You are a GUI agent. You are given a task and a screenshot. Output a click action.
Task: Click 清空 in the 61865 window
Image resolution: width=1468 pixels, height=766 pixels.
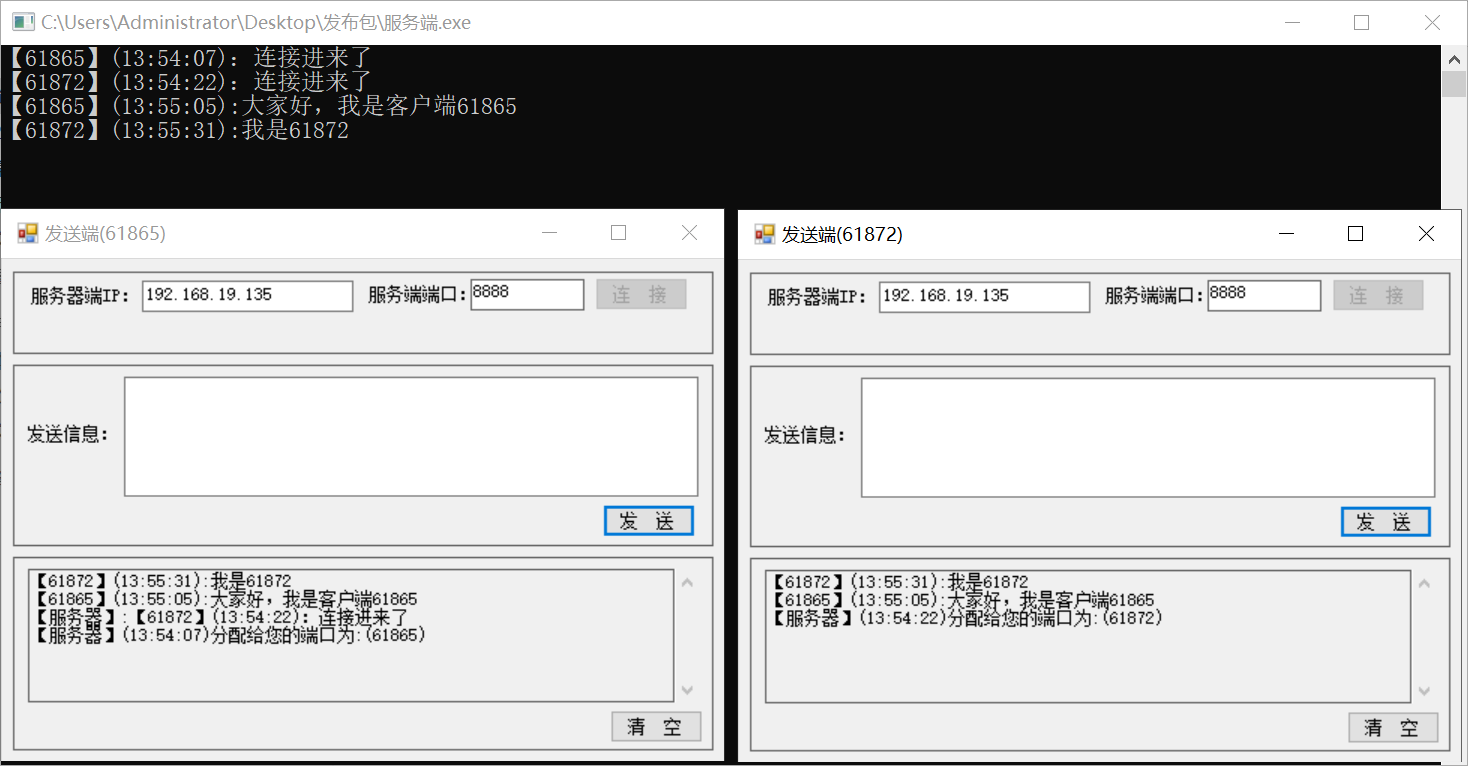click(x=656, y=727)
